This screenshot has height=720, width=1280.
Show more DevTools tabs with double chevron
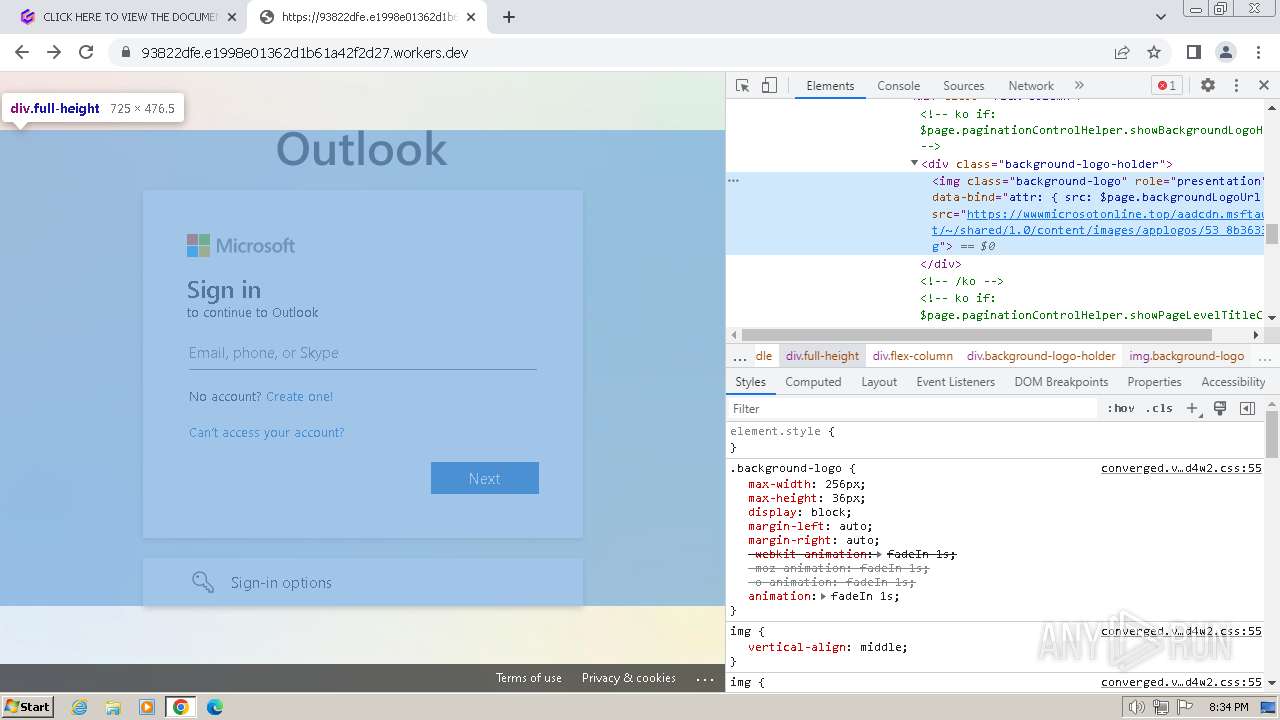point(1079,86)
